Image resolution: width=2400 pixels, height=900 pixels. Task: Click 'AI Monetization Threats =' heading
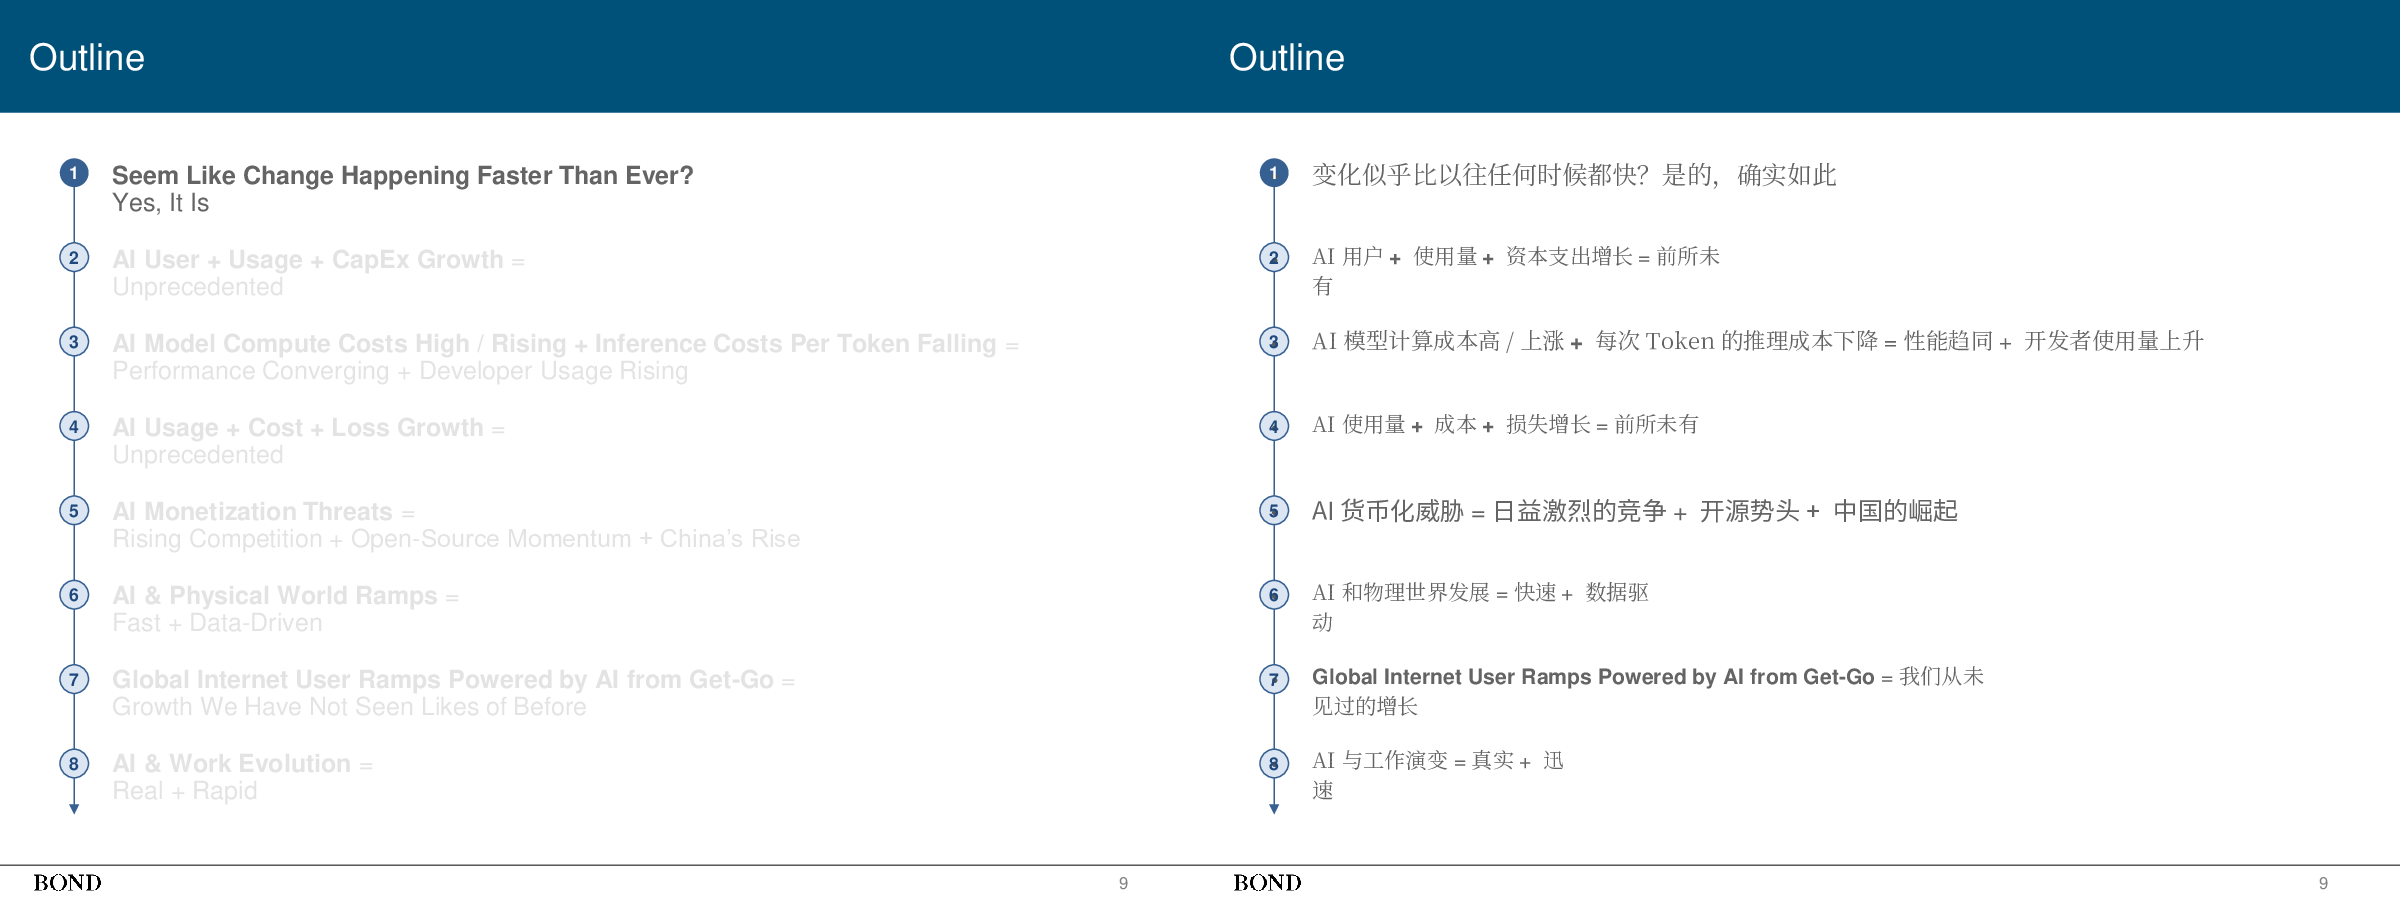click(263, 511)
